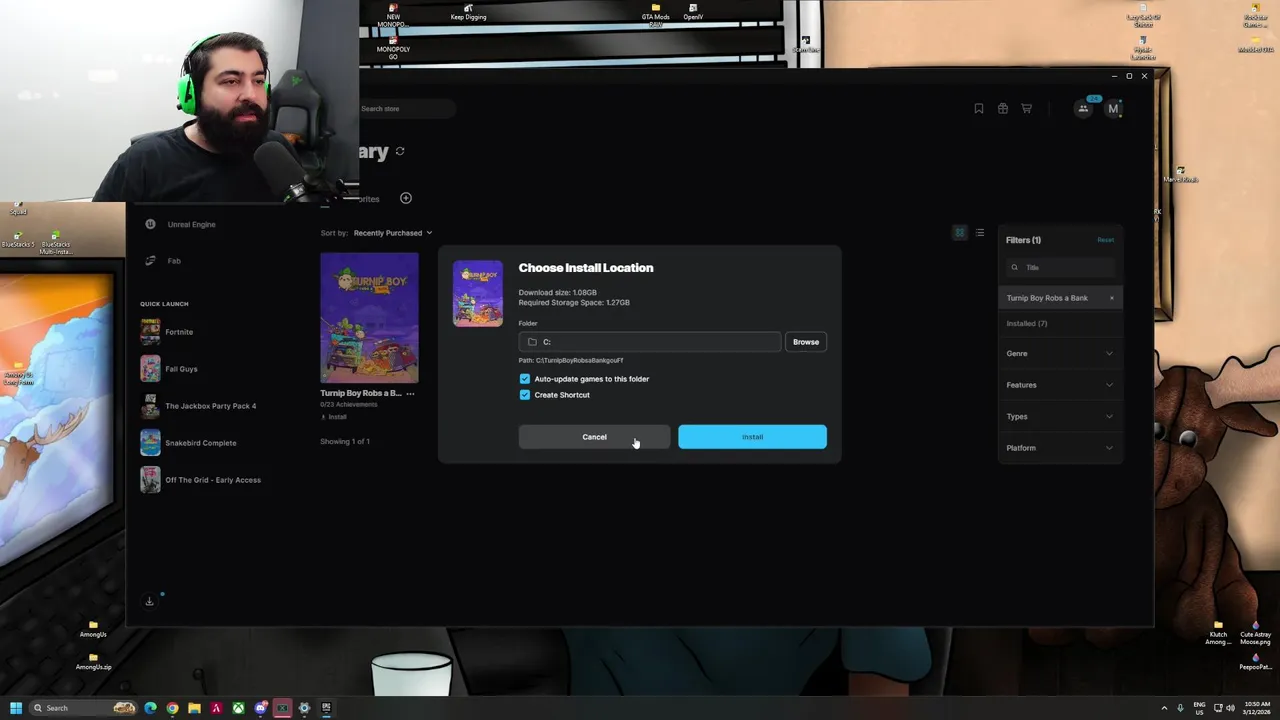Expand the Platform filter section

pos(1060,448)
